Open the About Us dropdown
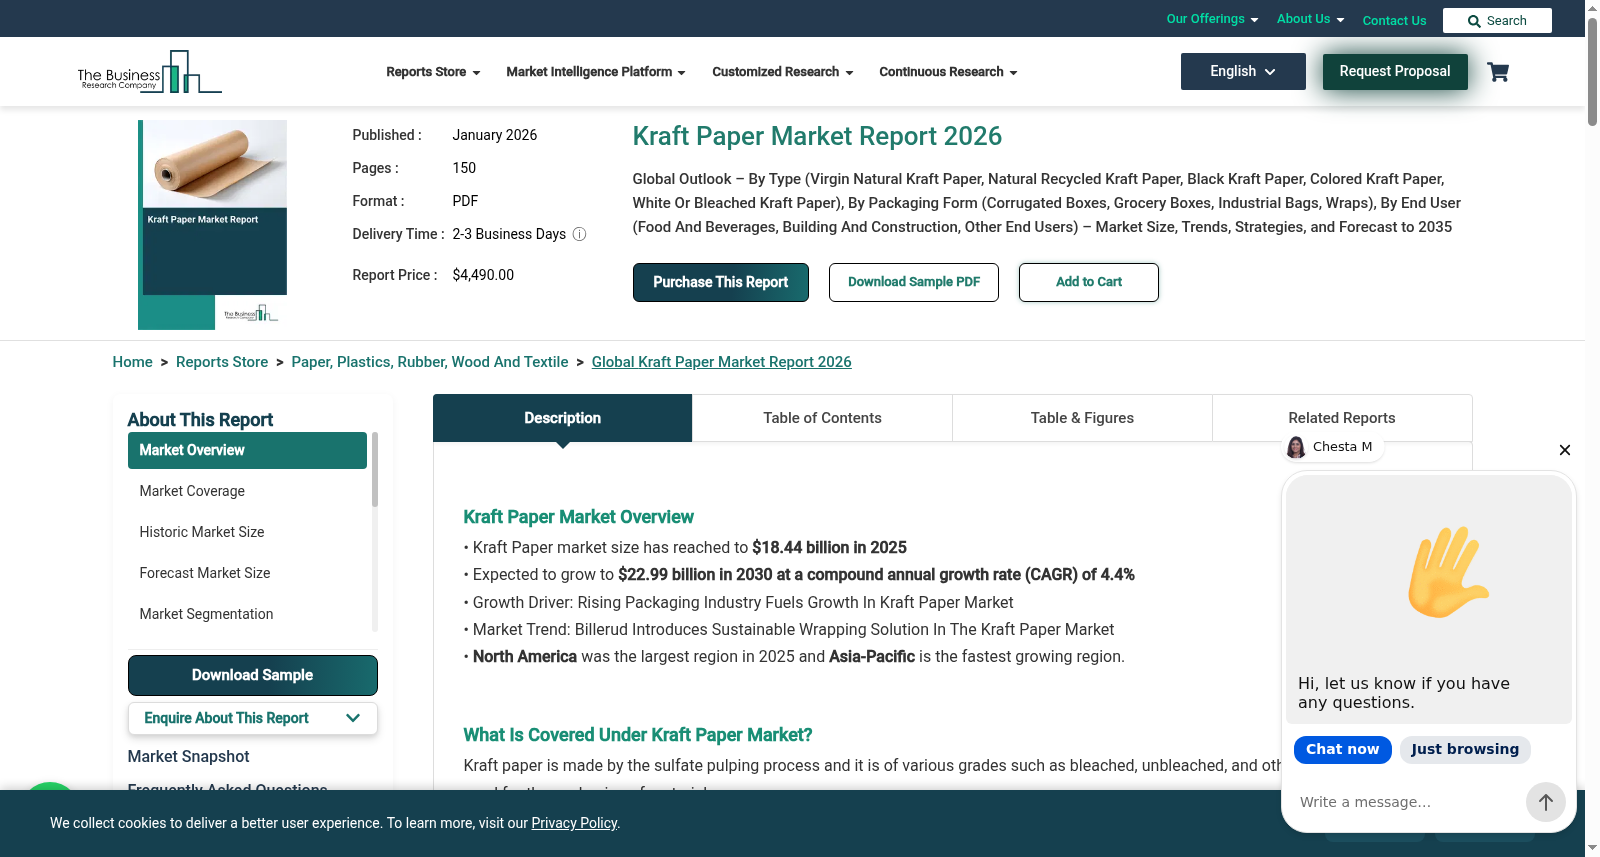1600x857 pixels. 1310,19
